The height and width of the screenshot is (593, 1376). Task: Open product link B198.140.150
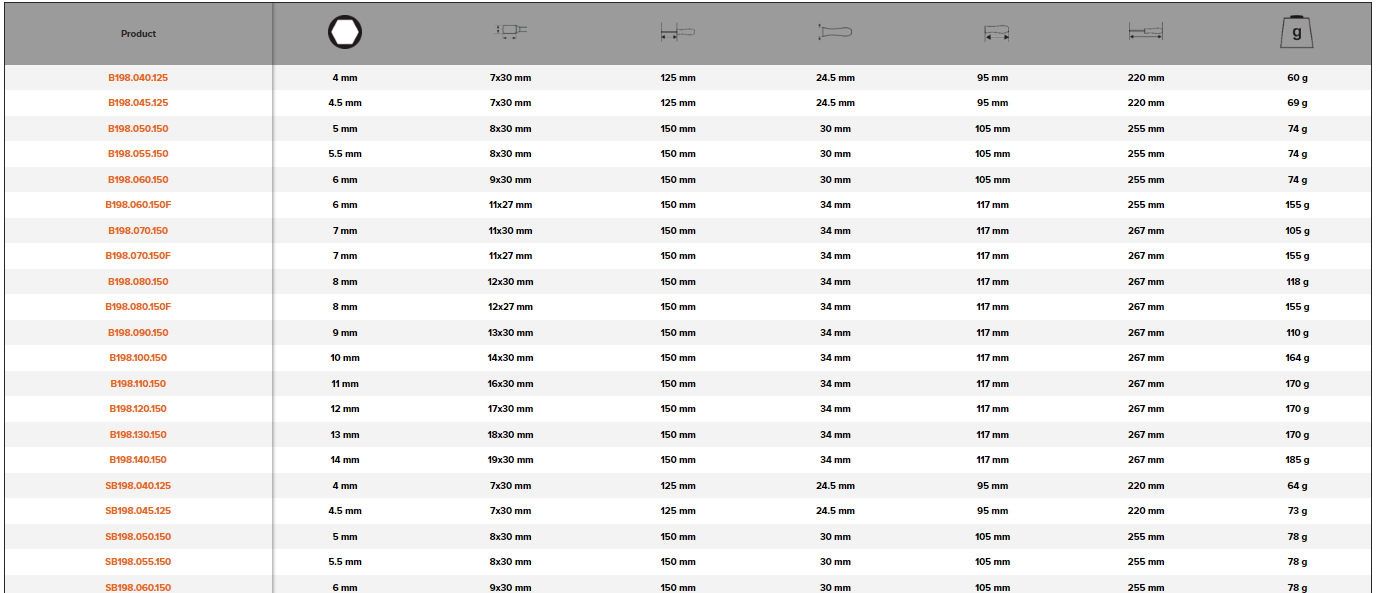pos(138,460)
